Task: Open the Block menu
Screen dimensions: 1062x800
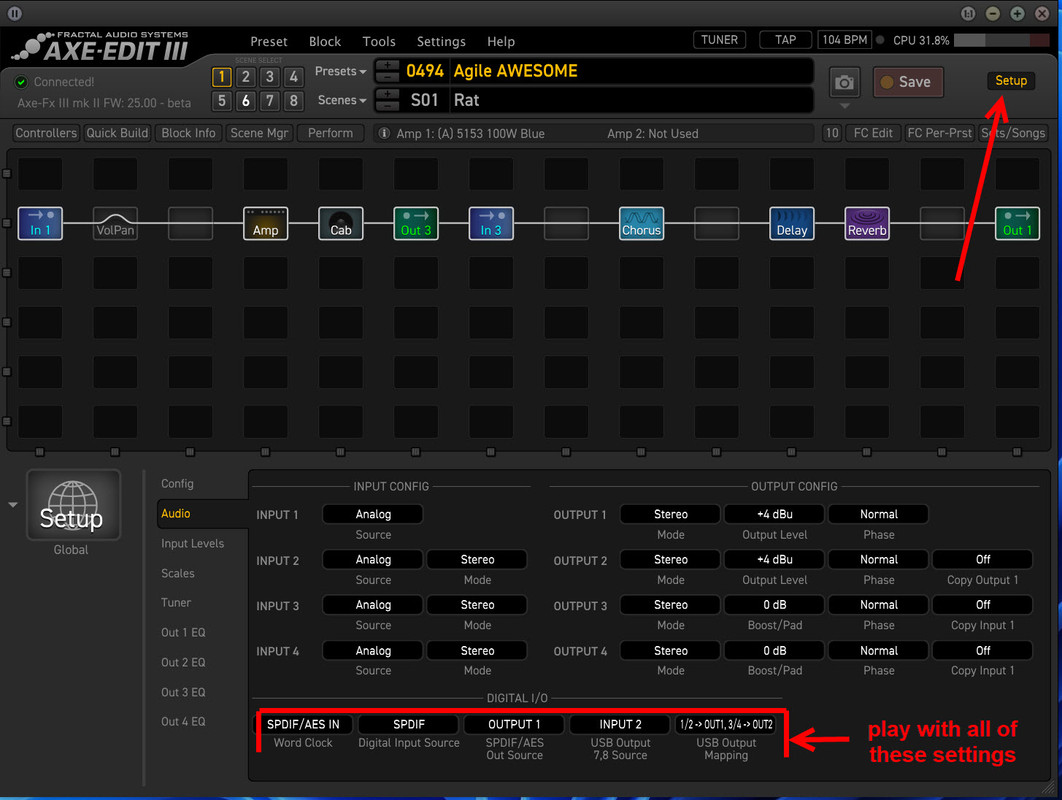Action: click(x=325, y=41)
